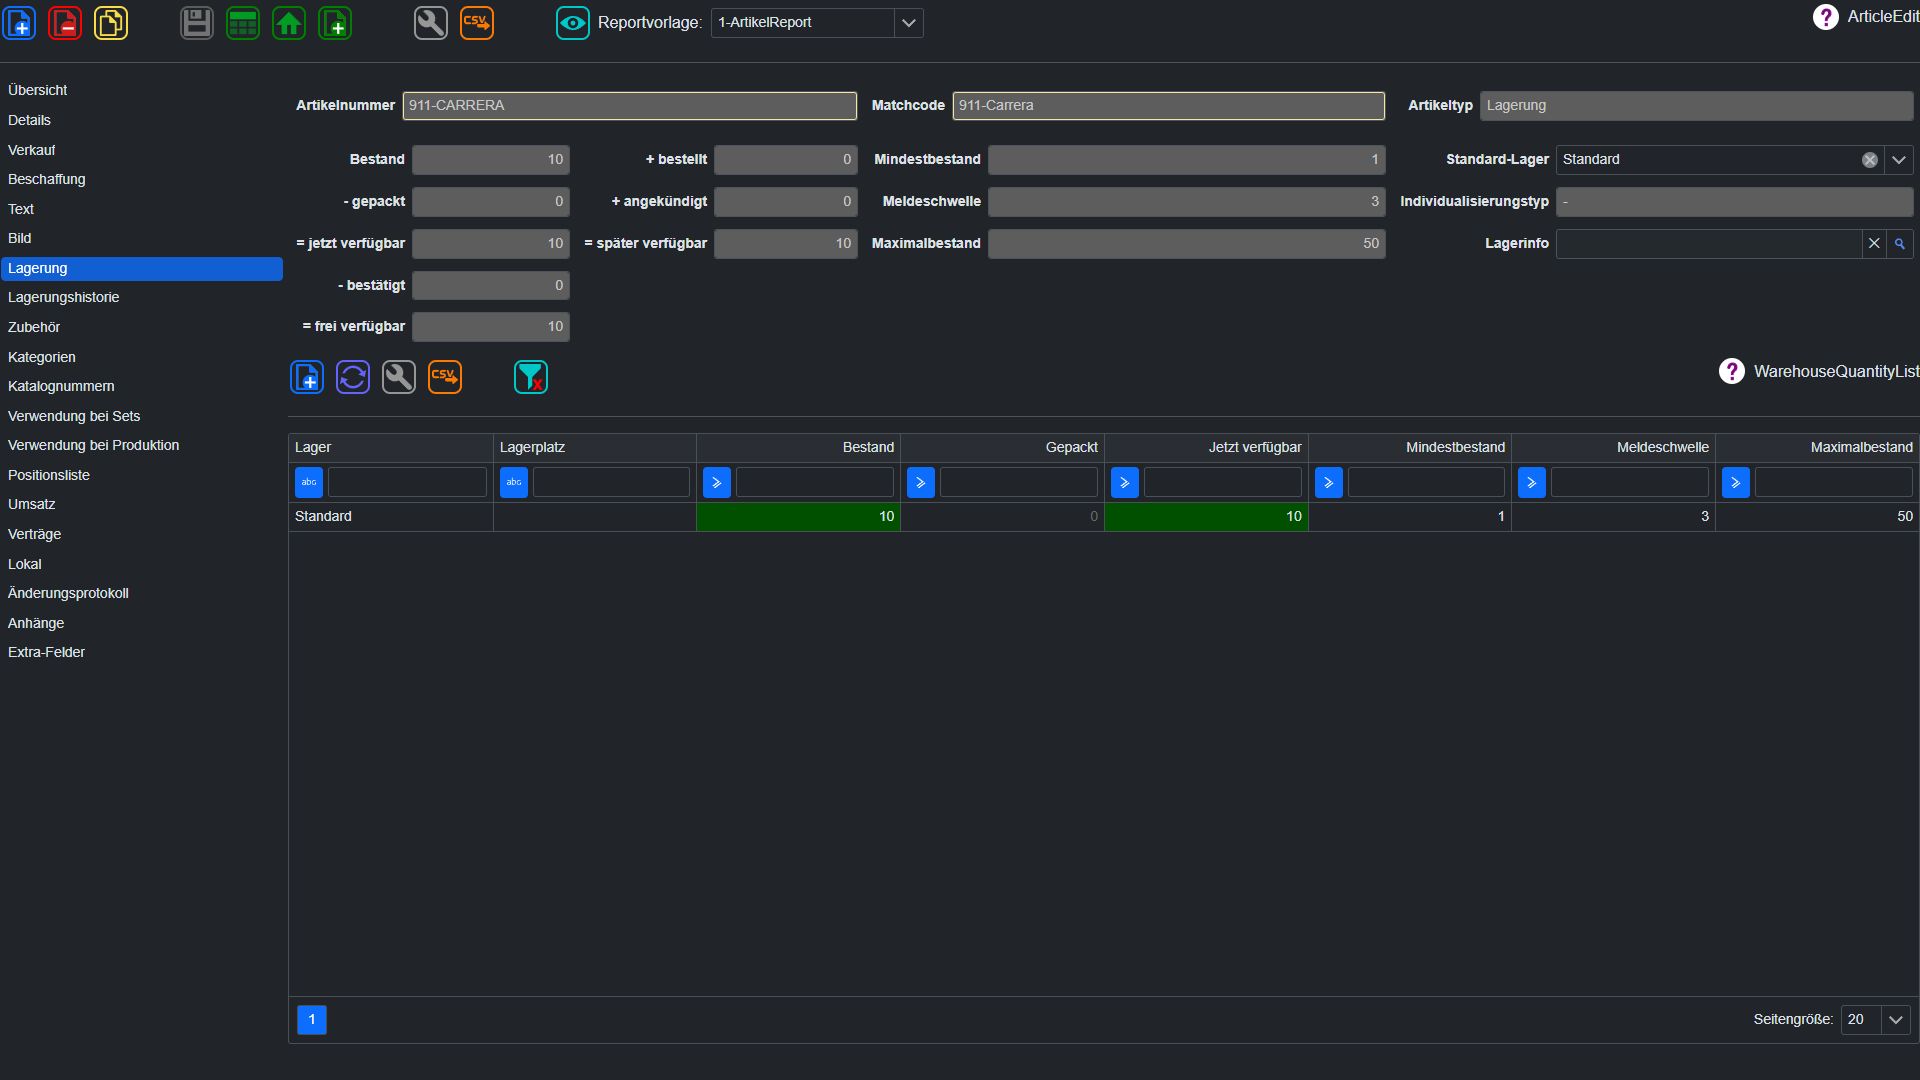This screenshot has width=1920, height=1080.
Task: Open the green table list icon
Action: (x=243, y=22)
